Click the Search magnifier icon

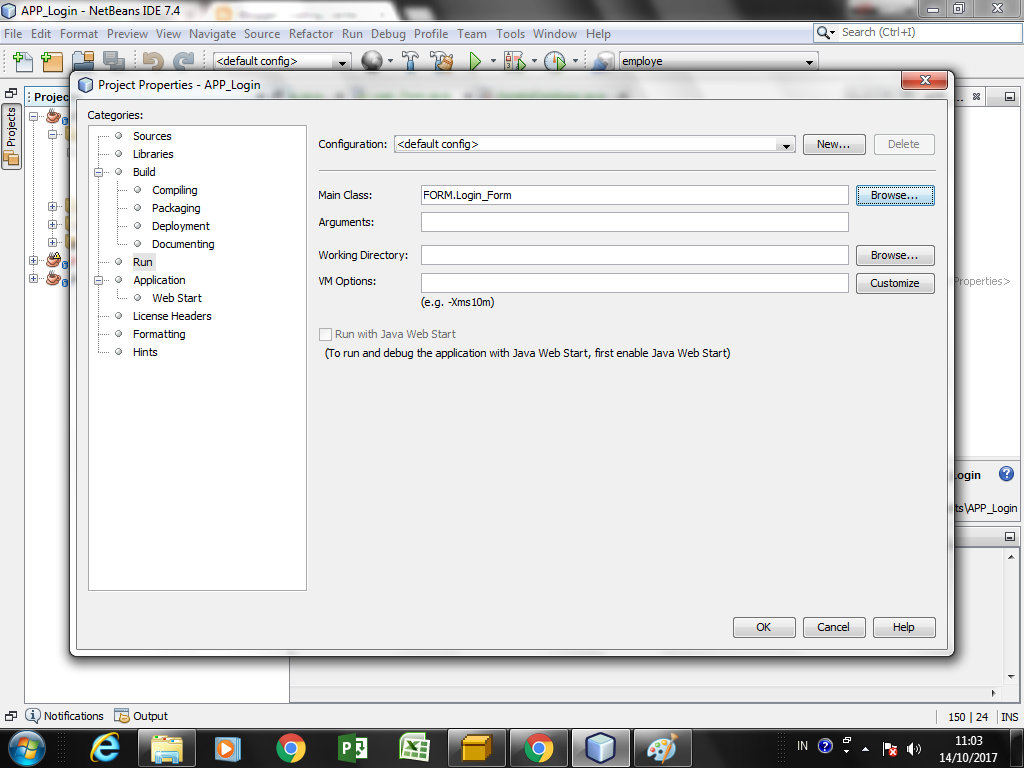[x=824, y=33]
